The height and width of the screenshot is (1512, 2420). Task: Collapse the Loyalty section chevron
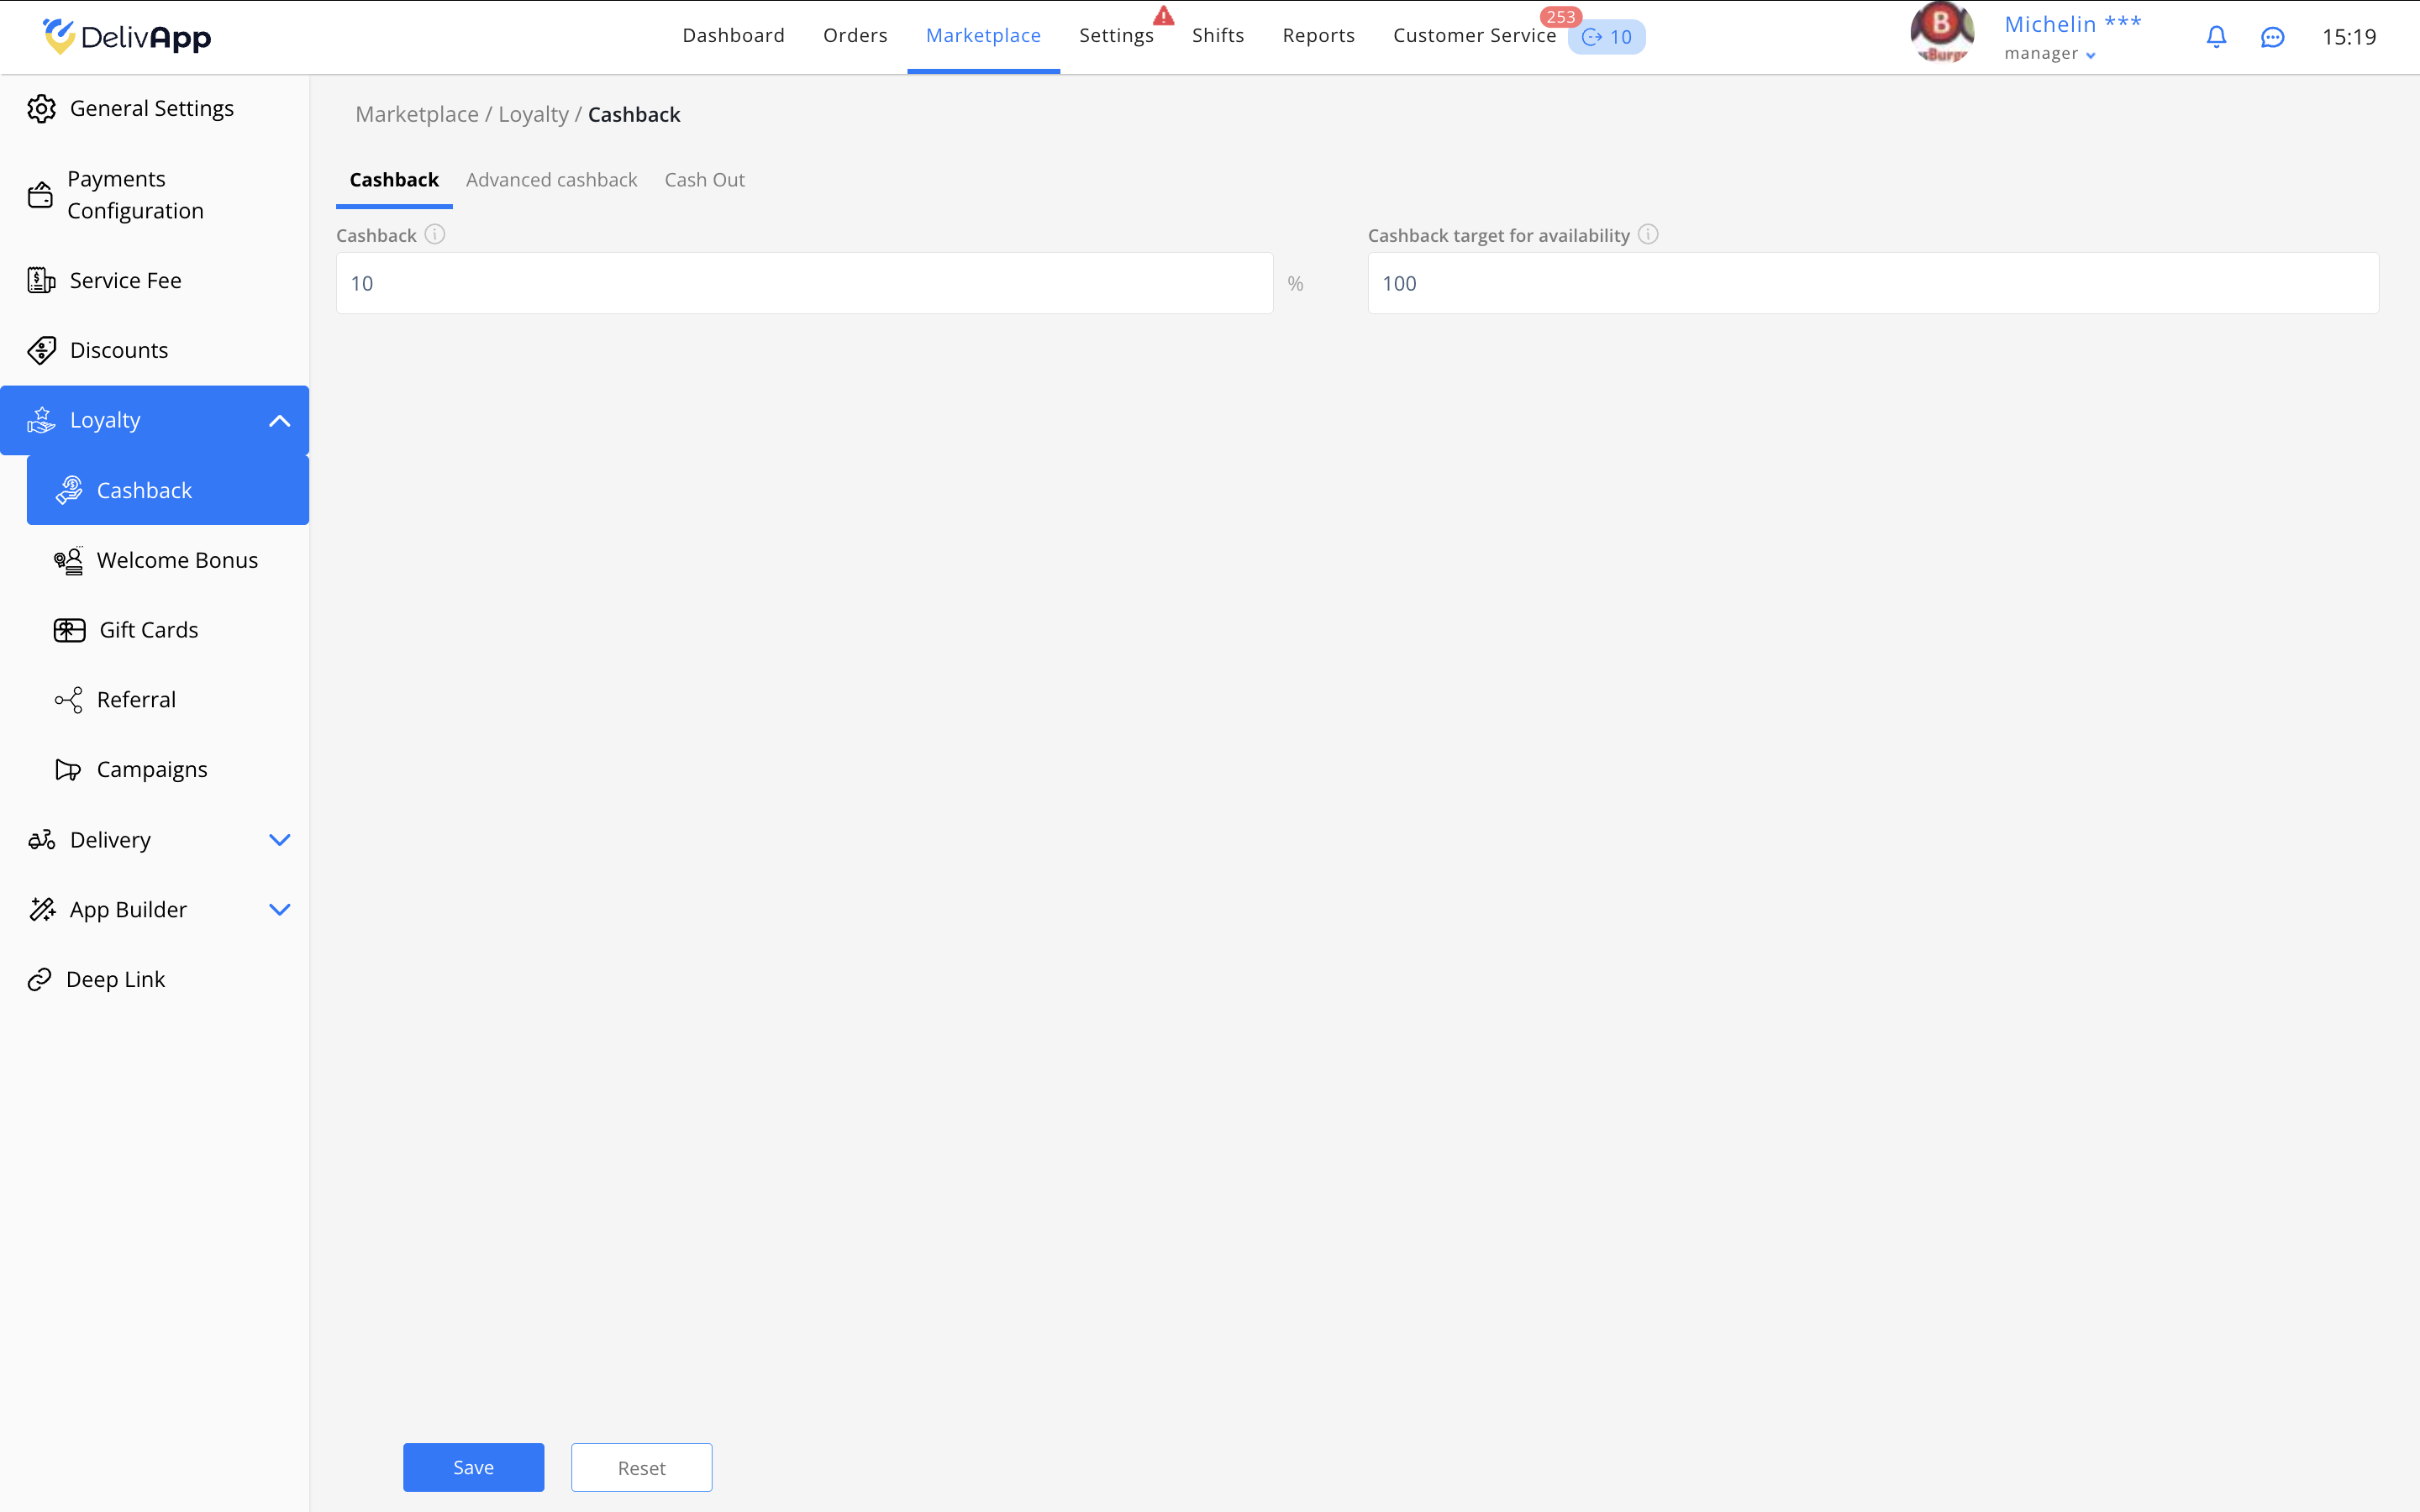click(x=280, y=421)
